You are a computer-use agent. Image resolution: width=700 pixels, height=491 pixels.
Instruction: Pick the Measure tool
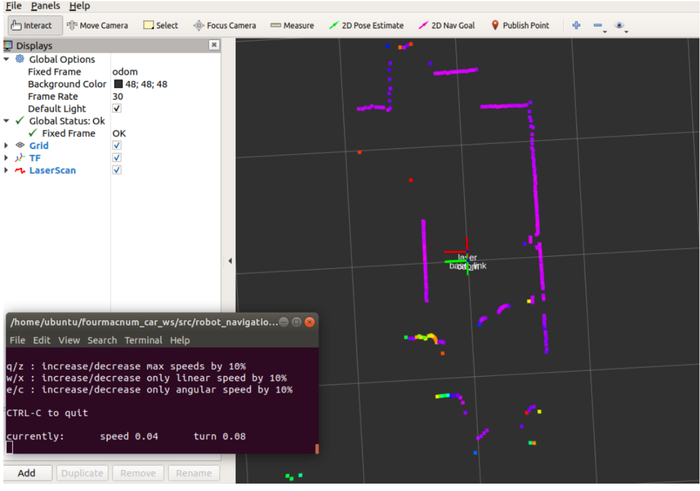(x=292, y=25)
